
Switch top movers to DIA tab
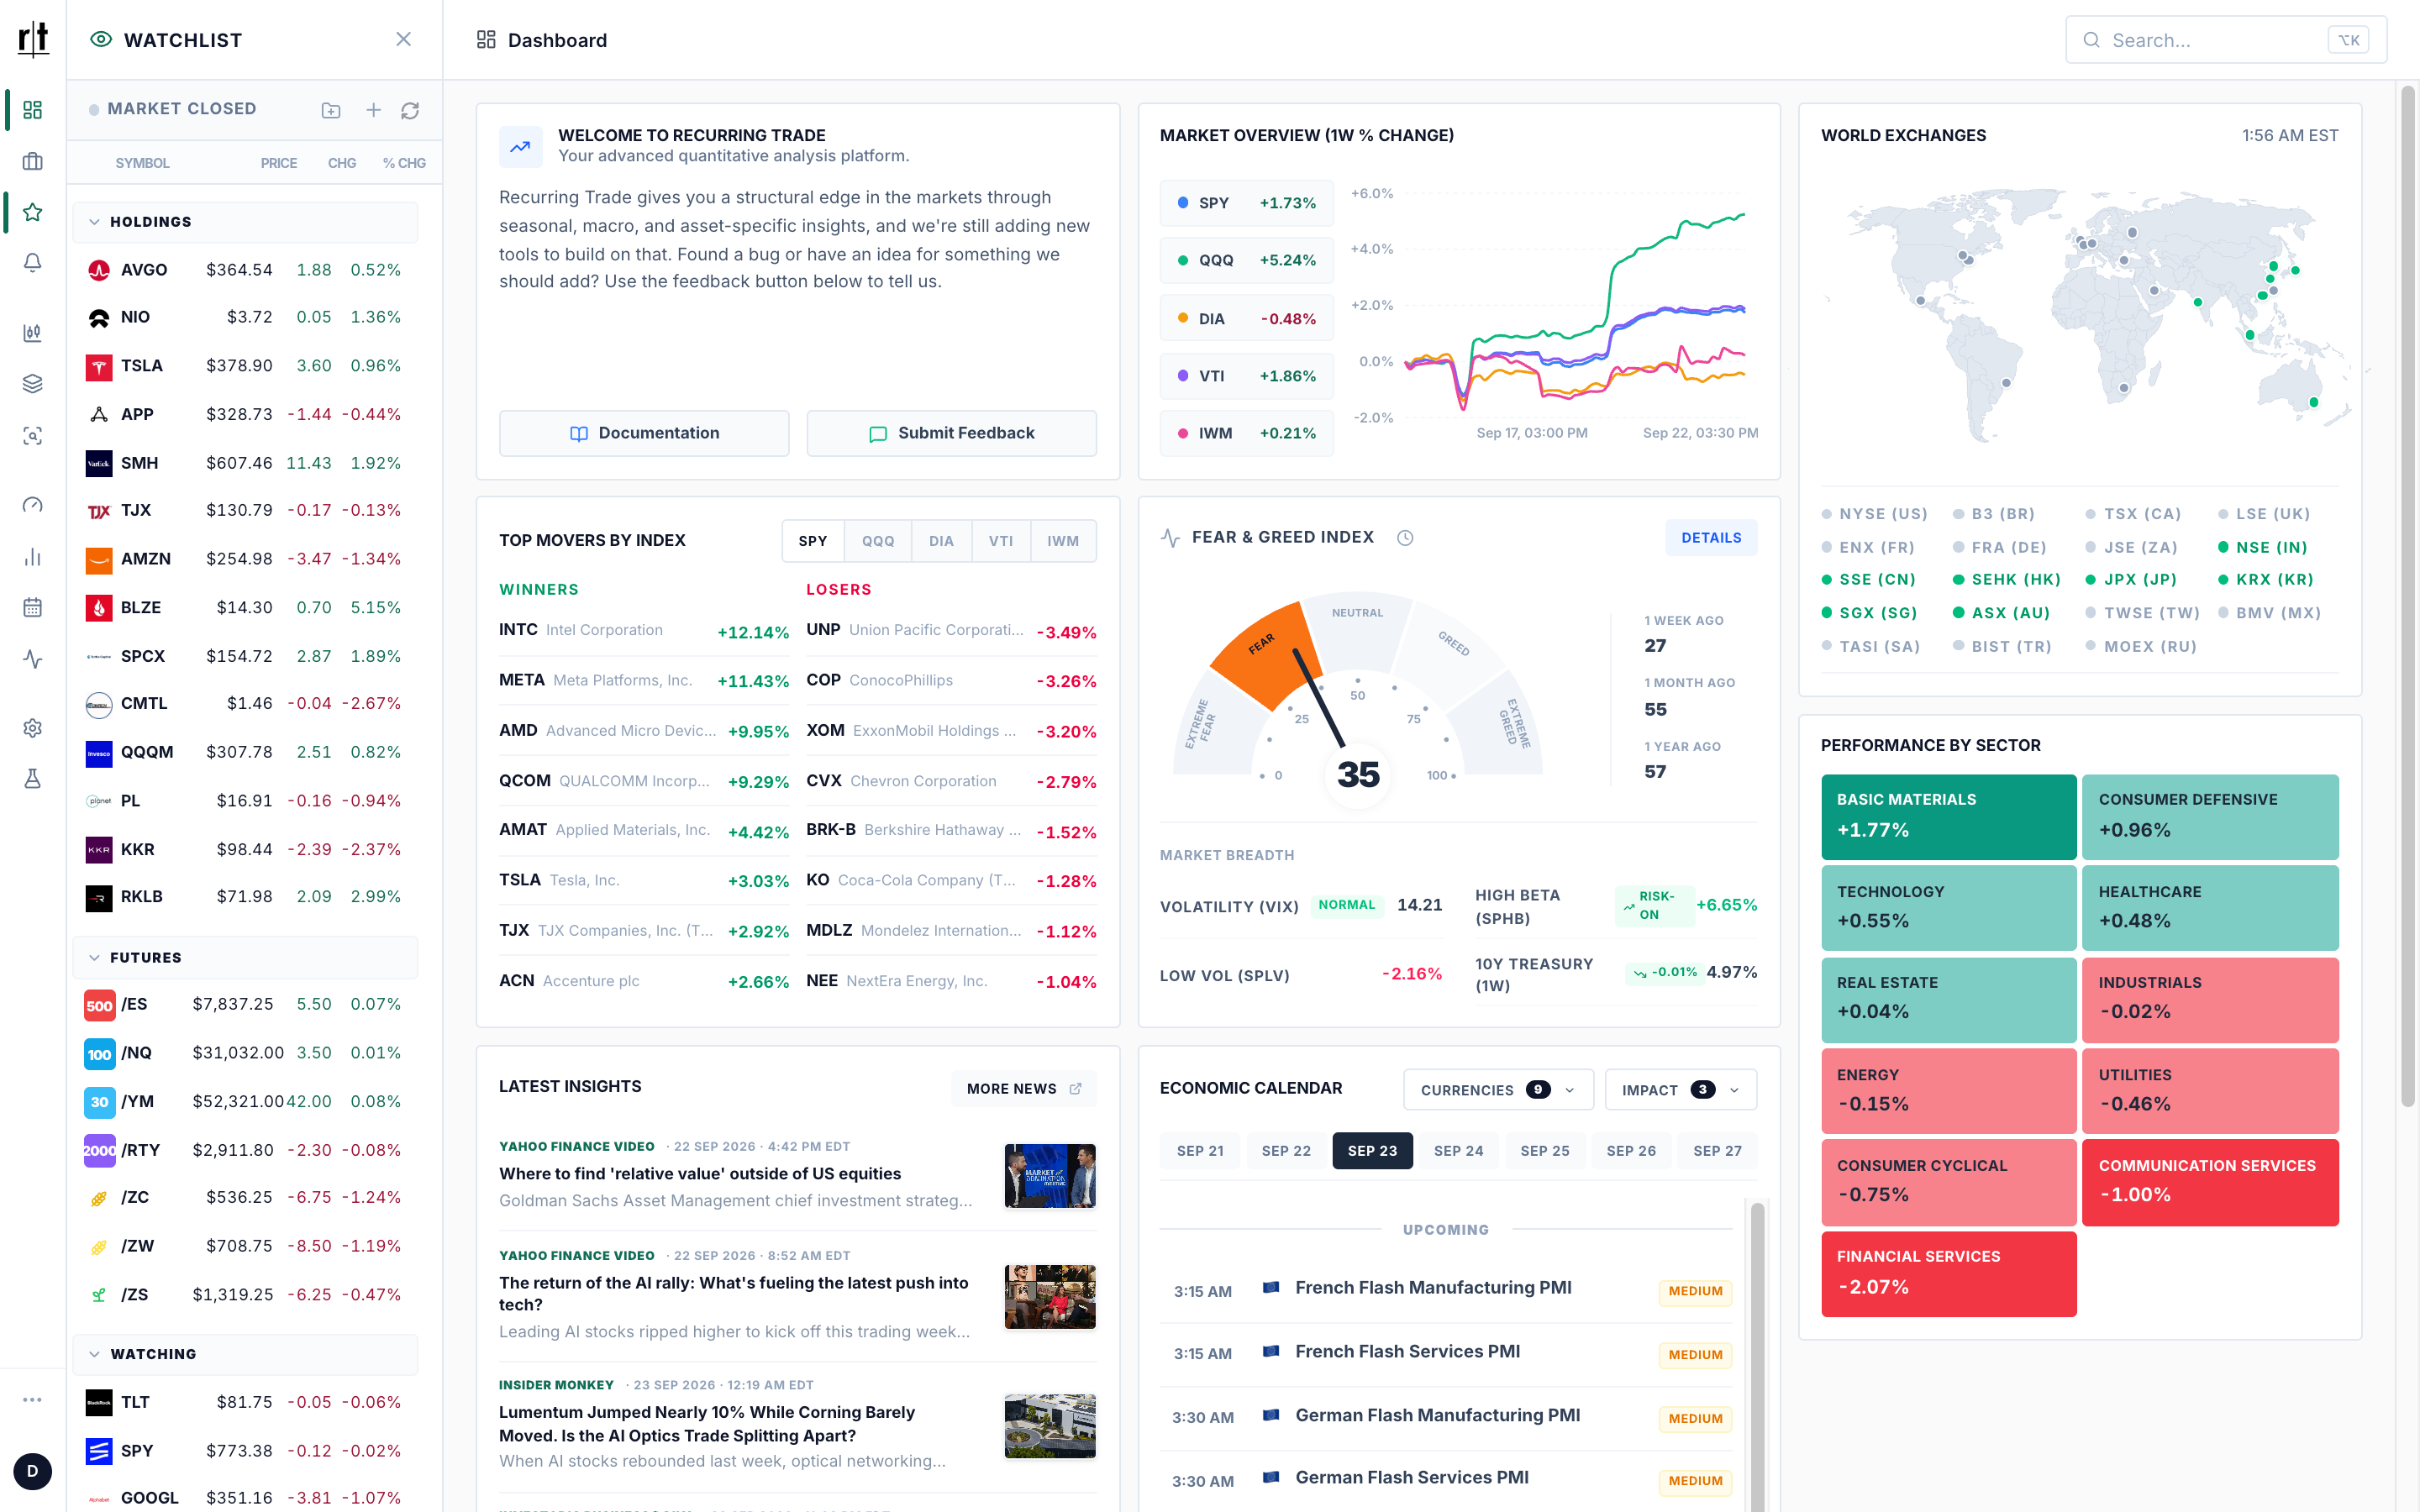941,541
